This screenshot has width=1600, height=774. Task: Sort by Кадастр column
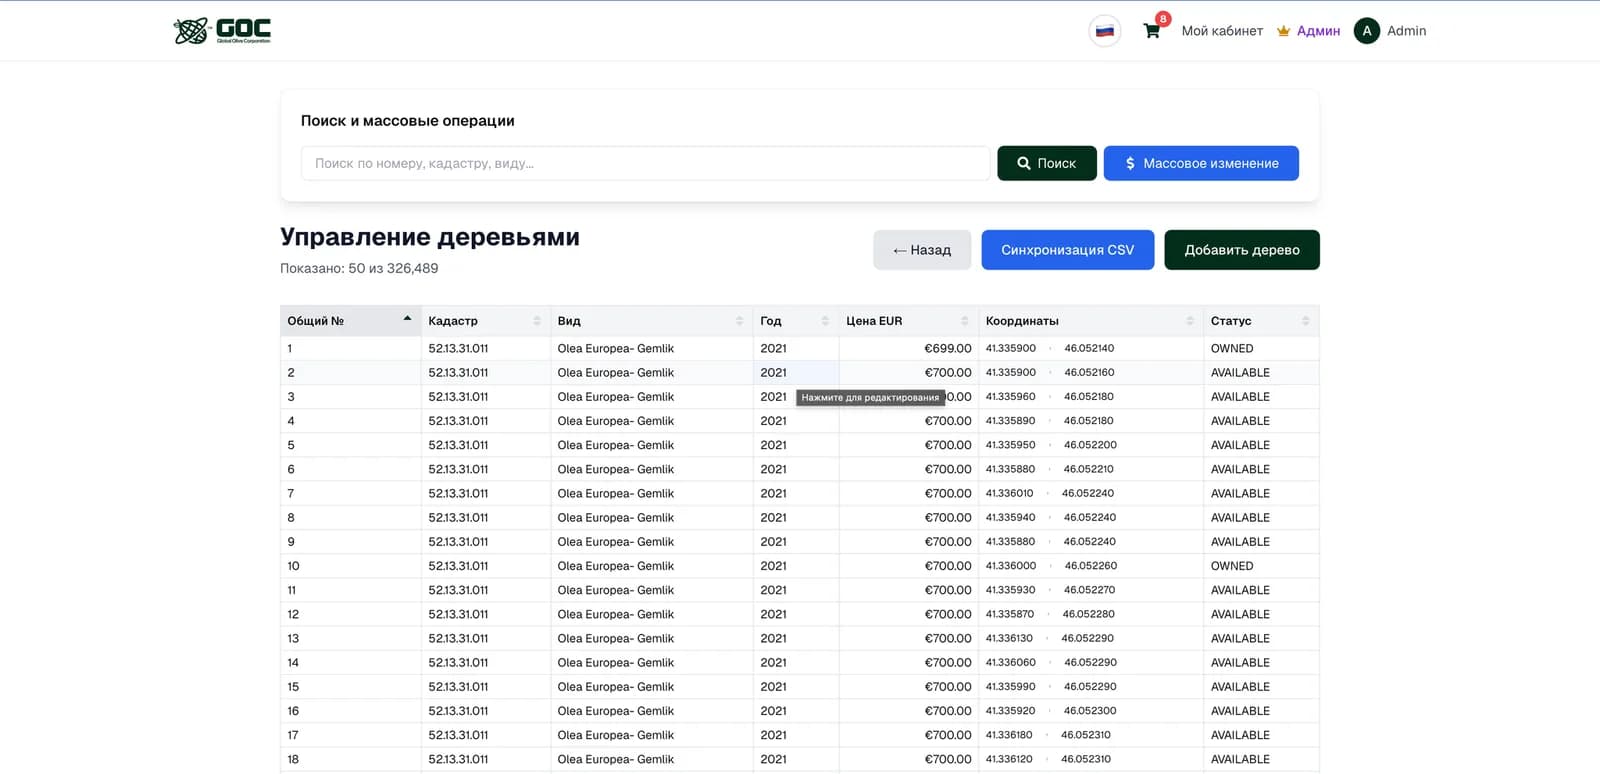click(485, 321)
